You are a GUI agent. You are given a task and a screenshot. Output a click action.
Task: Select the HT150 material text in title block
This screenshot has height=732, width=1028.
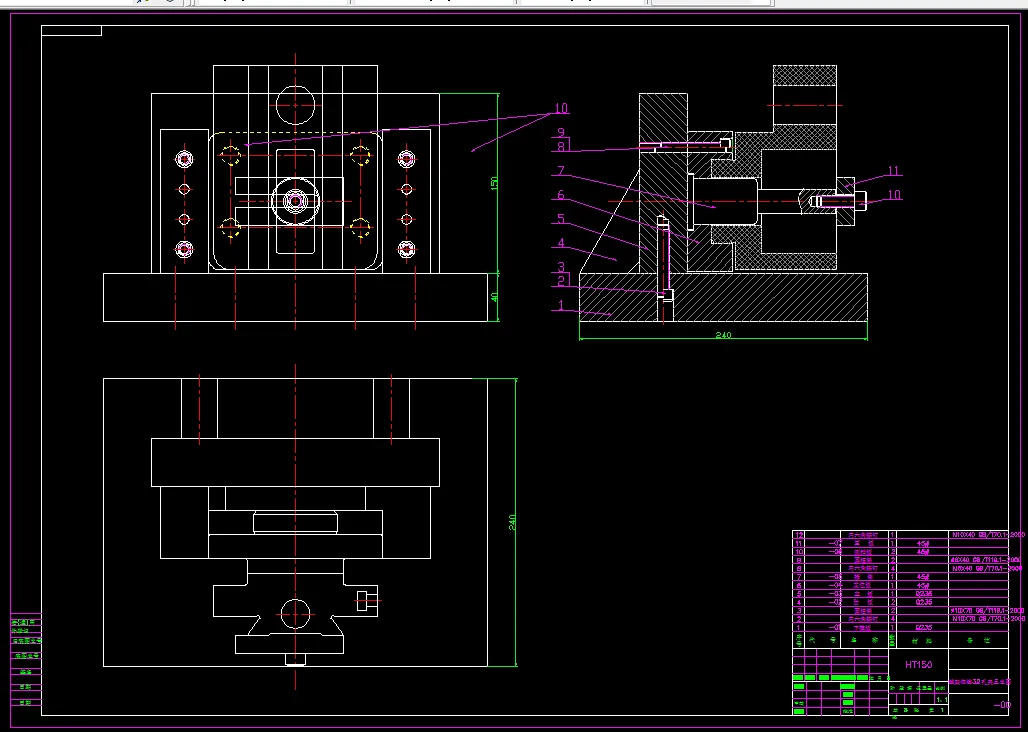click(x=919, y=665)
